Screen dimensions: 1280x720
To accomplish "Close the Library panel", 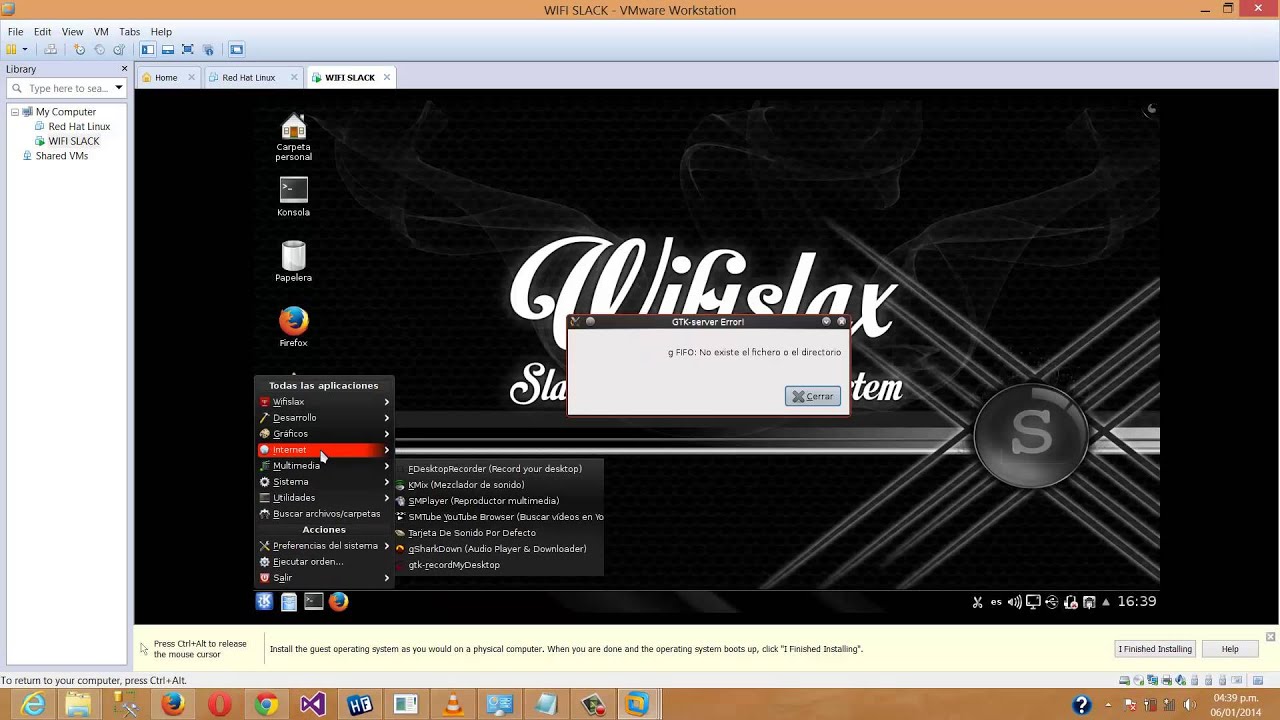I will 124,69.
